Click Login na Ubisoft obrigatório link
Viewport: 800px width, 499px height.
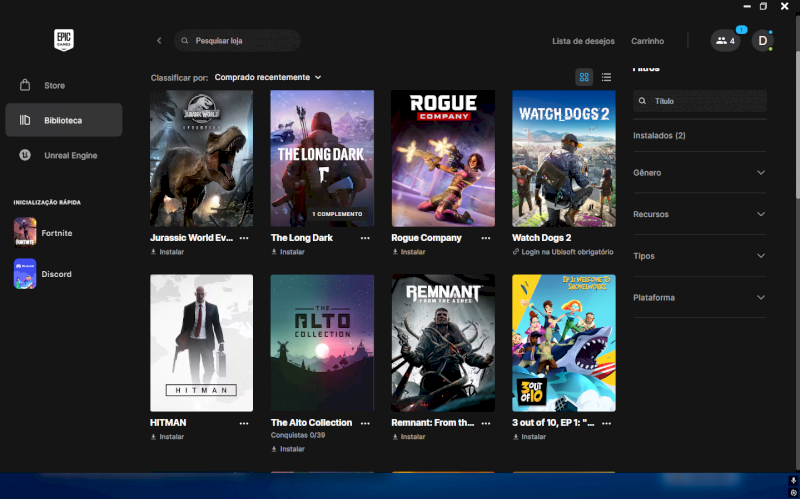click(x=563, y=252)
